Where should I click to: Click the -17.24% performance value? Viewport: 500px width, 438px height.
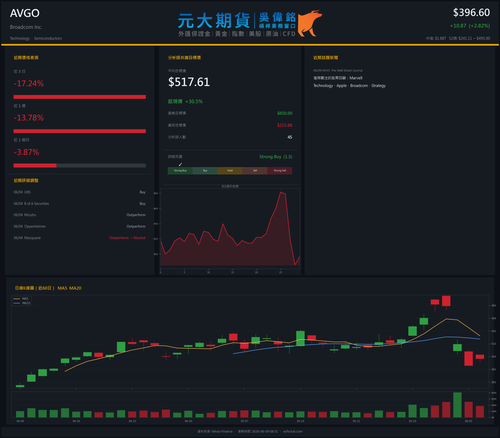point(29,83)
